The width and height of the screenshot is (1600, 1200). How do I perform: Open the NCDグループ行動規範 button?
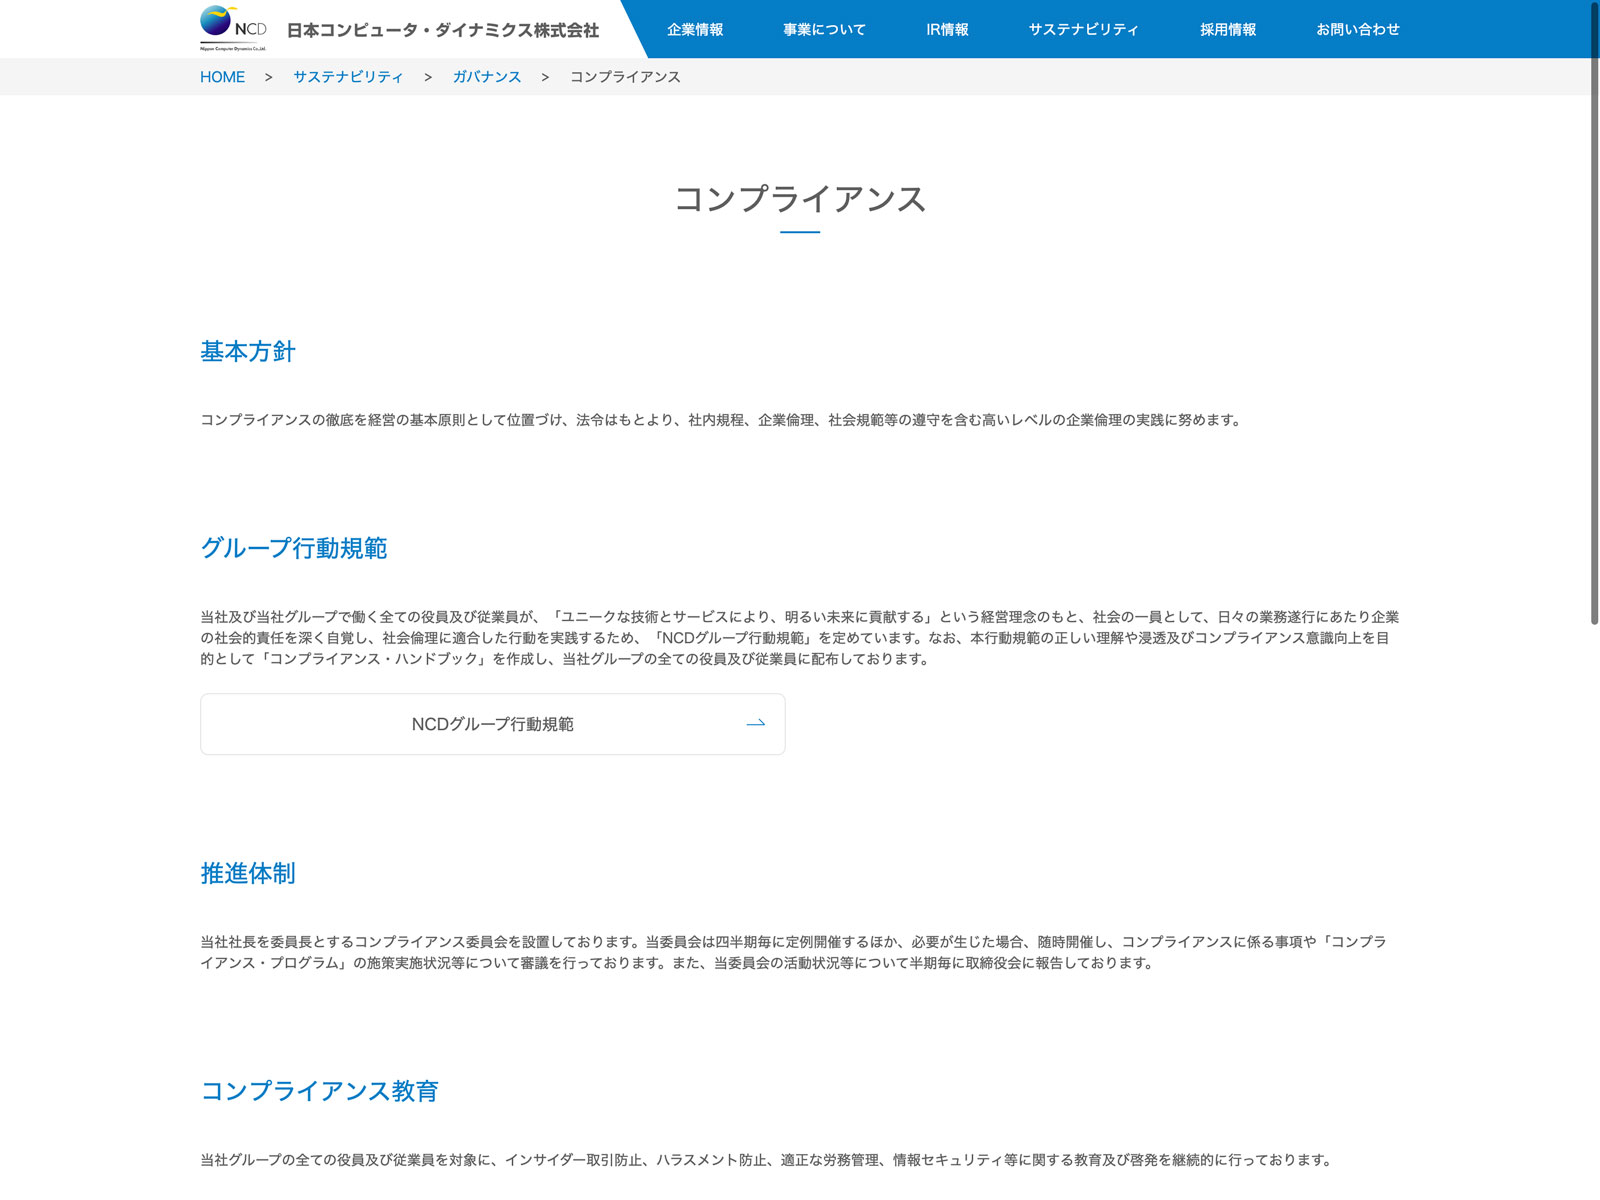click(x=492, y=724)
